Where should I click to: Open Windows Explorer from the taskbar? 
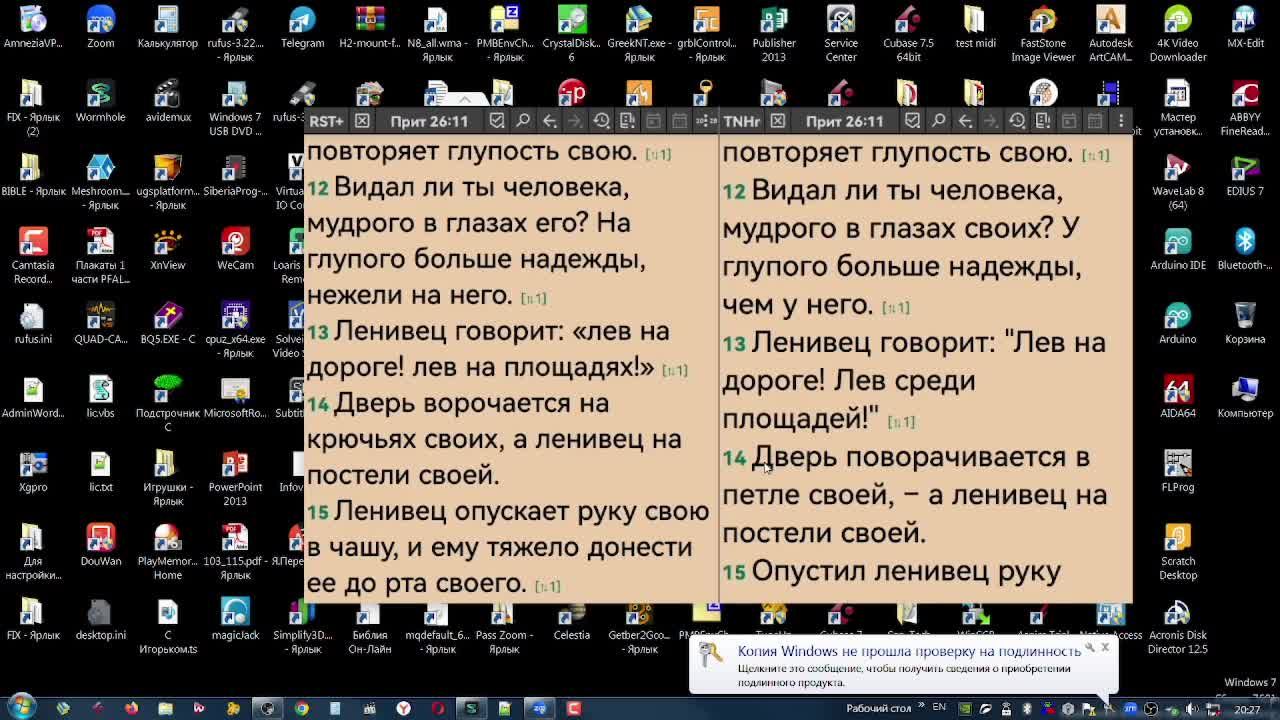[165, 708]
